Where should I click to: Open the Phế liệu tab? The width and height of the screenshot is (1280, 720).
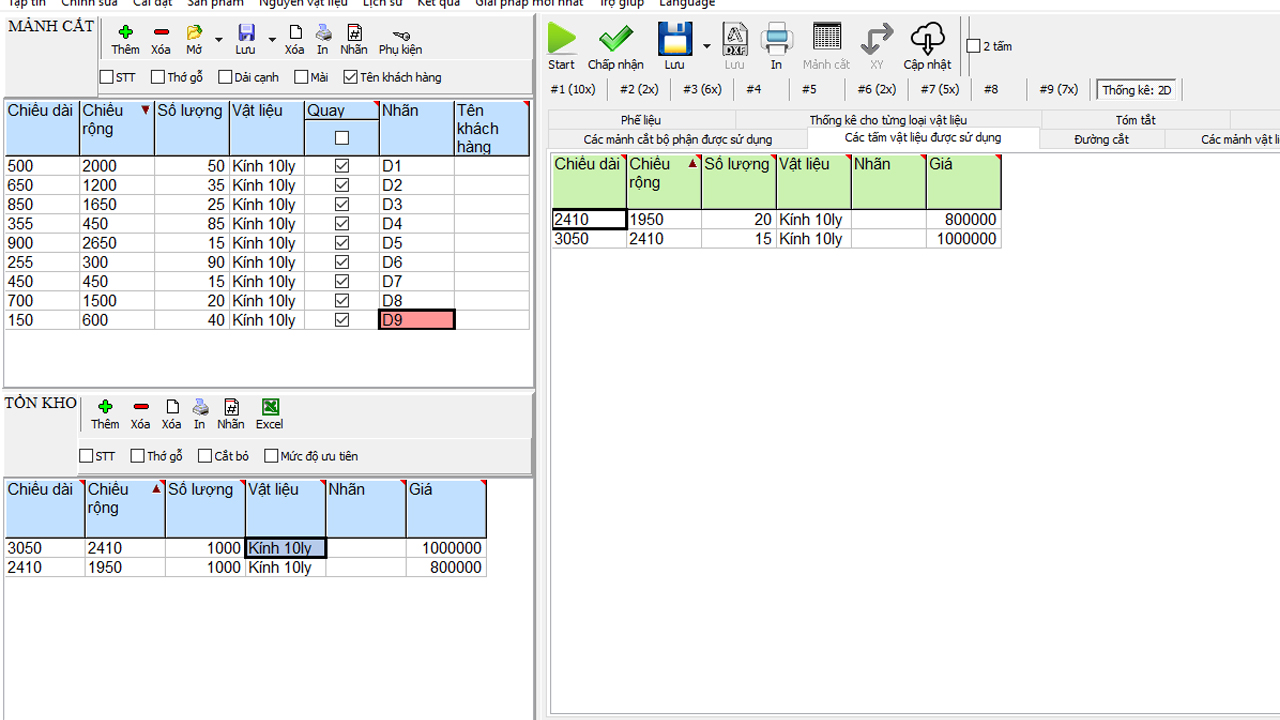click(640, 120)
